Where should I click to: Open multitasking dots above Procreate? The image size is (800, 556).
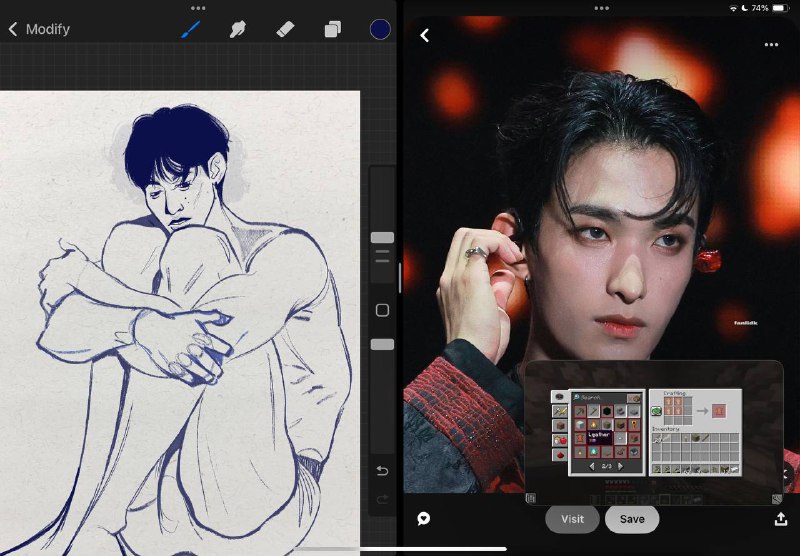click(198, 8)
